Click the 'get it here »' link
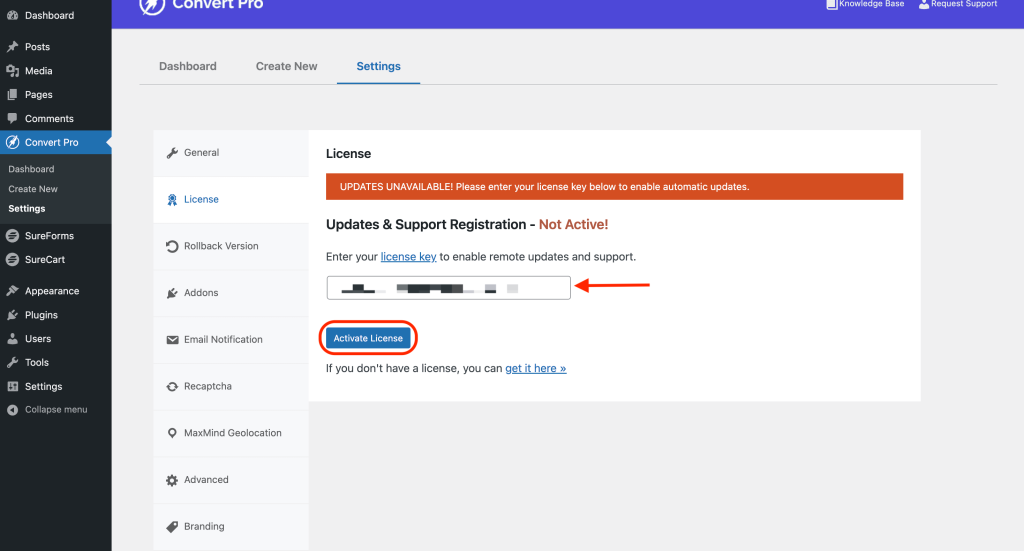Screen dimensions: 1024x551 (x=536, y=368)
